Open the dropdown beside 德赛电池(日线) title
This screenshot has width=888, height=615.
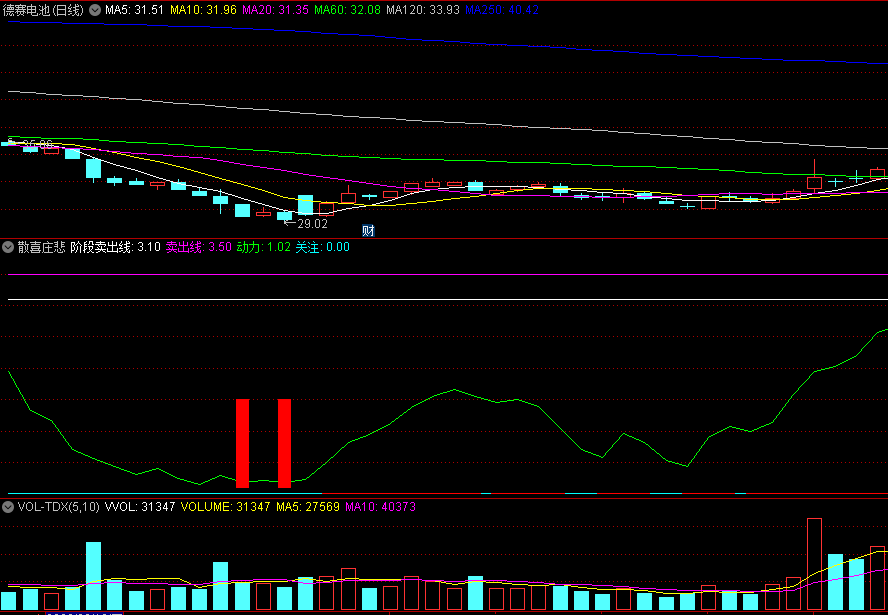tap(95, 10)
